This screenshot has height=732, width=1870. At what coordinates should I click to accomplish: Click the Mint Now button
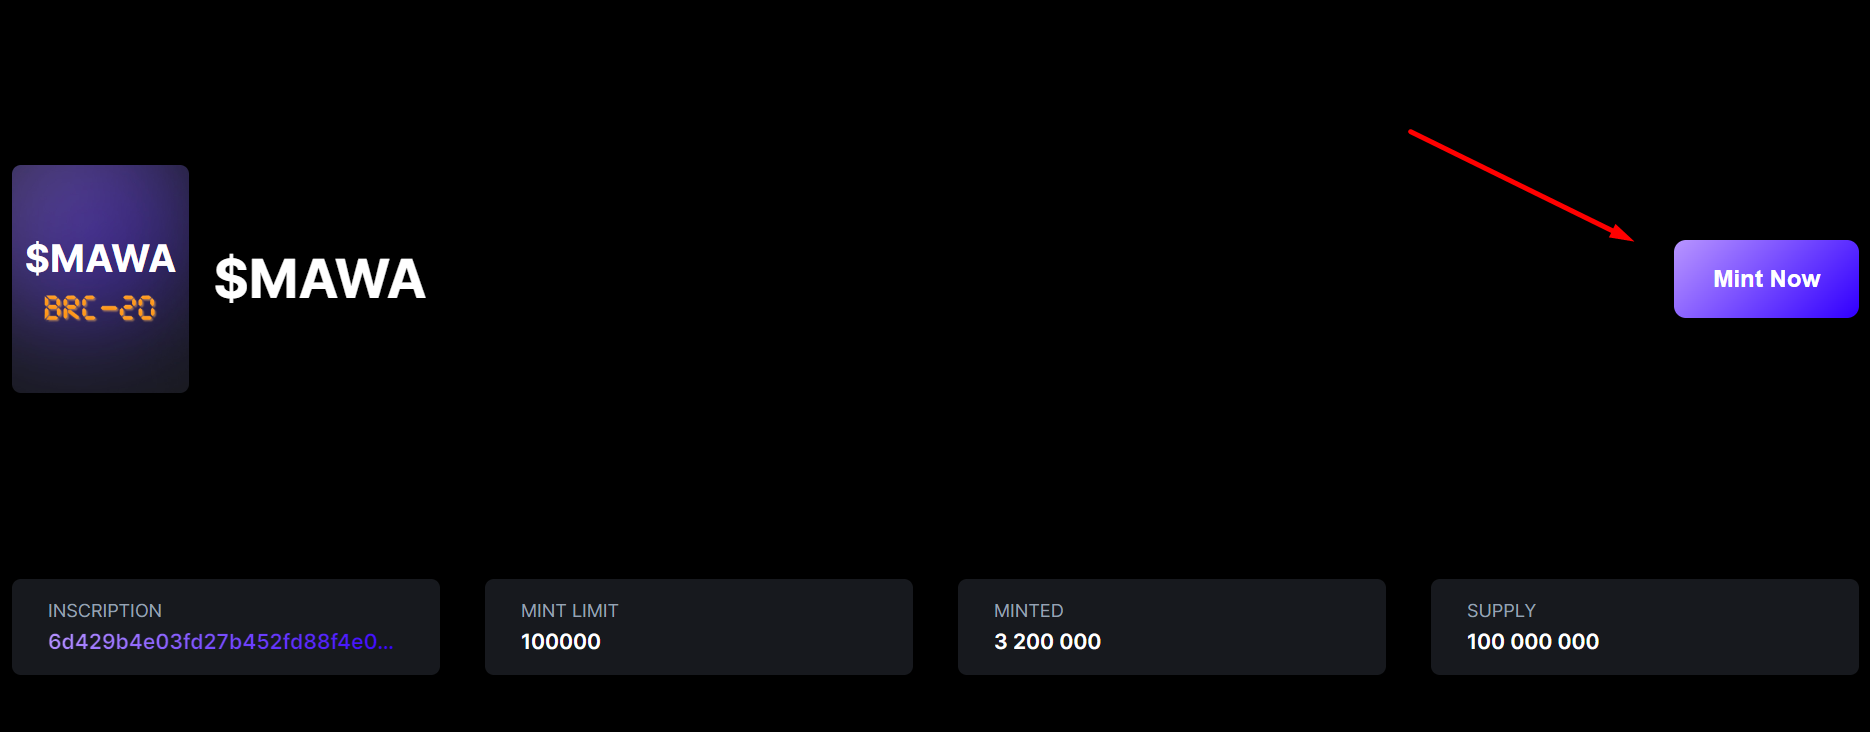point(1766,279)
